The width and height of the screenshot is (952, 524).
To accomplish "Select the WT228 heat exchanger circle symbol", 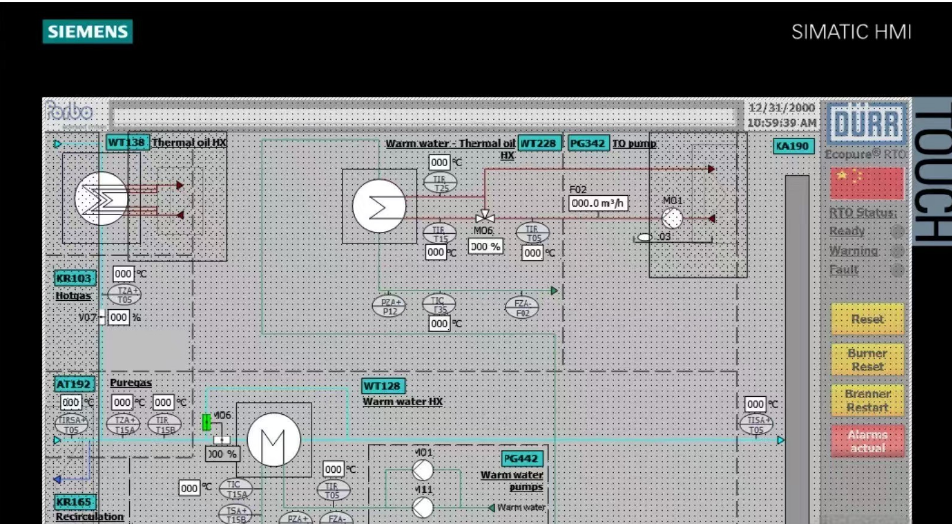I will click(x=379, y=206).
